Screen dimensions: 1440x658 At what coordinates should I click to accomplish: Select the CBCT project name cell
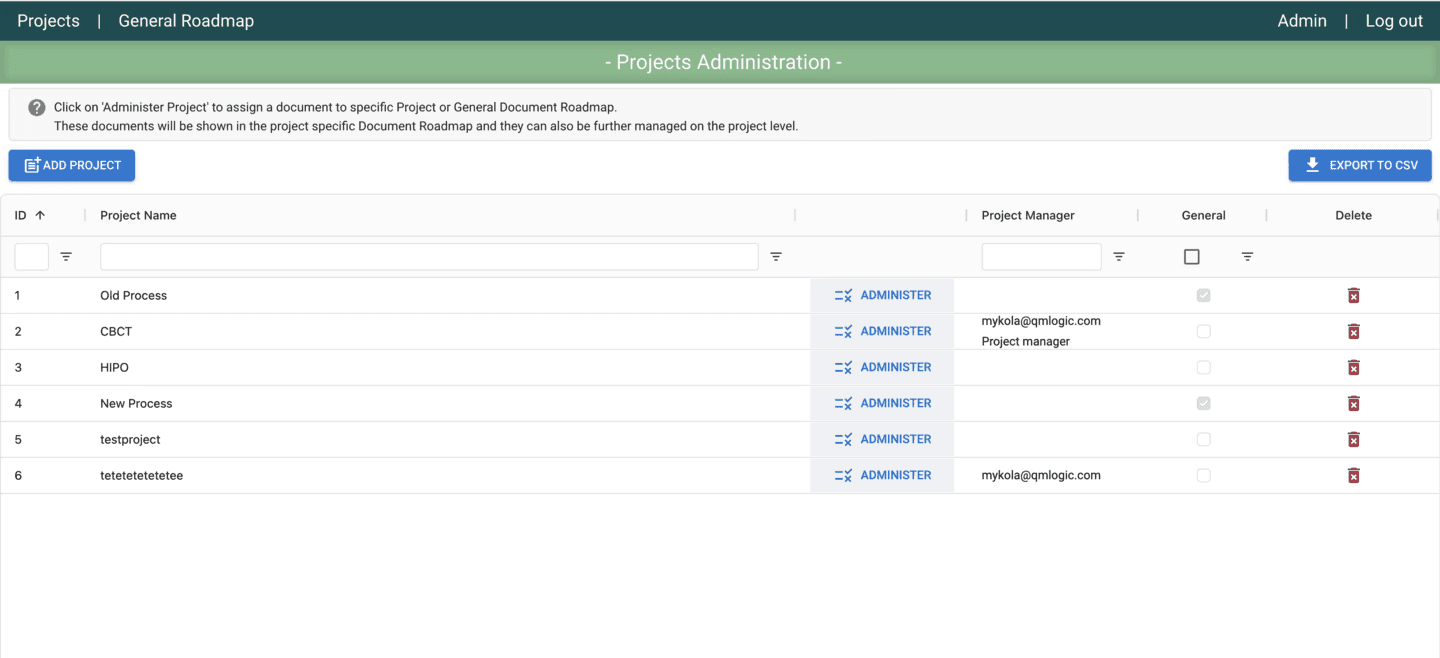(x=116, y=331)
